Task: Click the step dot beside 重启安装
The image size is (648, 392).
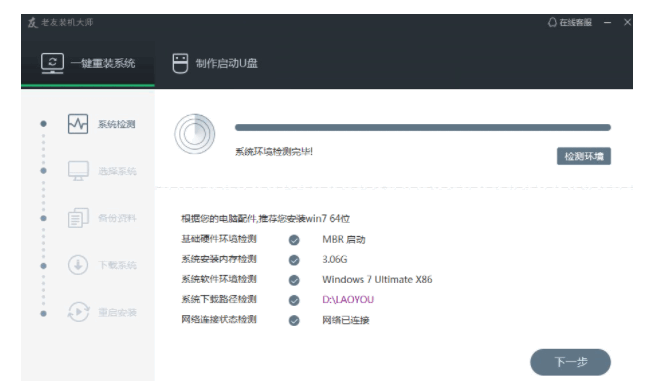Action: 43,314
